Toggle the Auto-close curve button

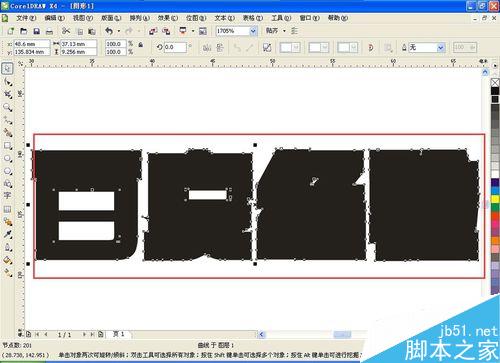tap(371, 48)
